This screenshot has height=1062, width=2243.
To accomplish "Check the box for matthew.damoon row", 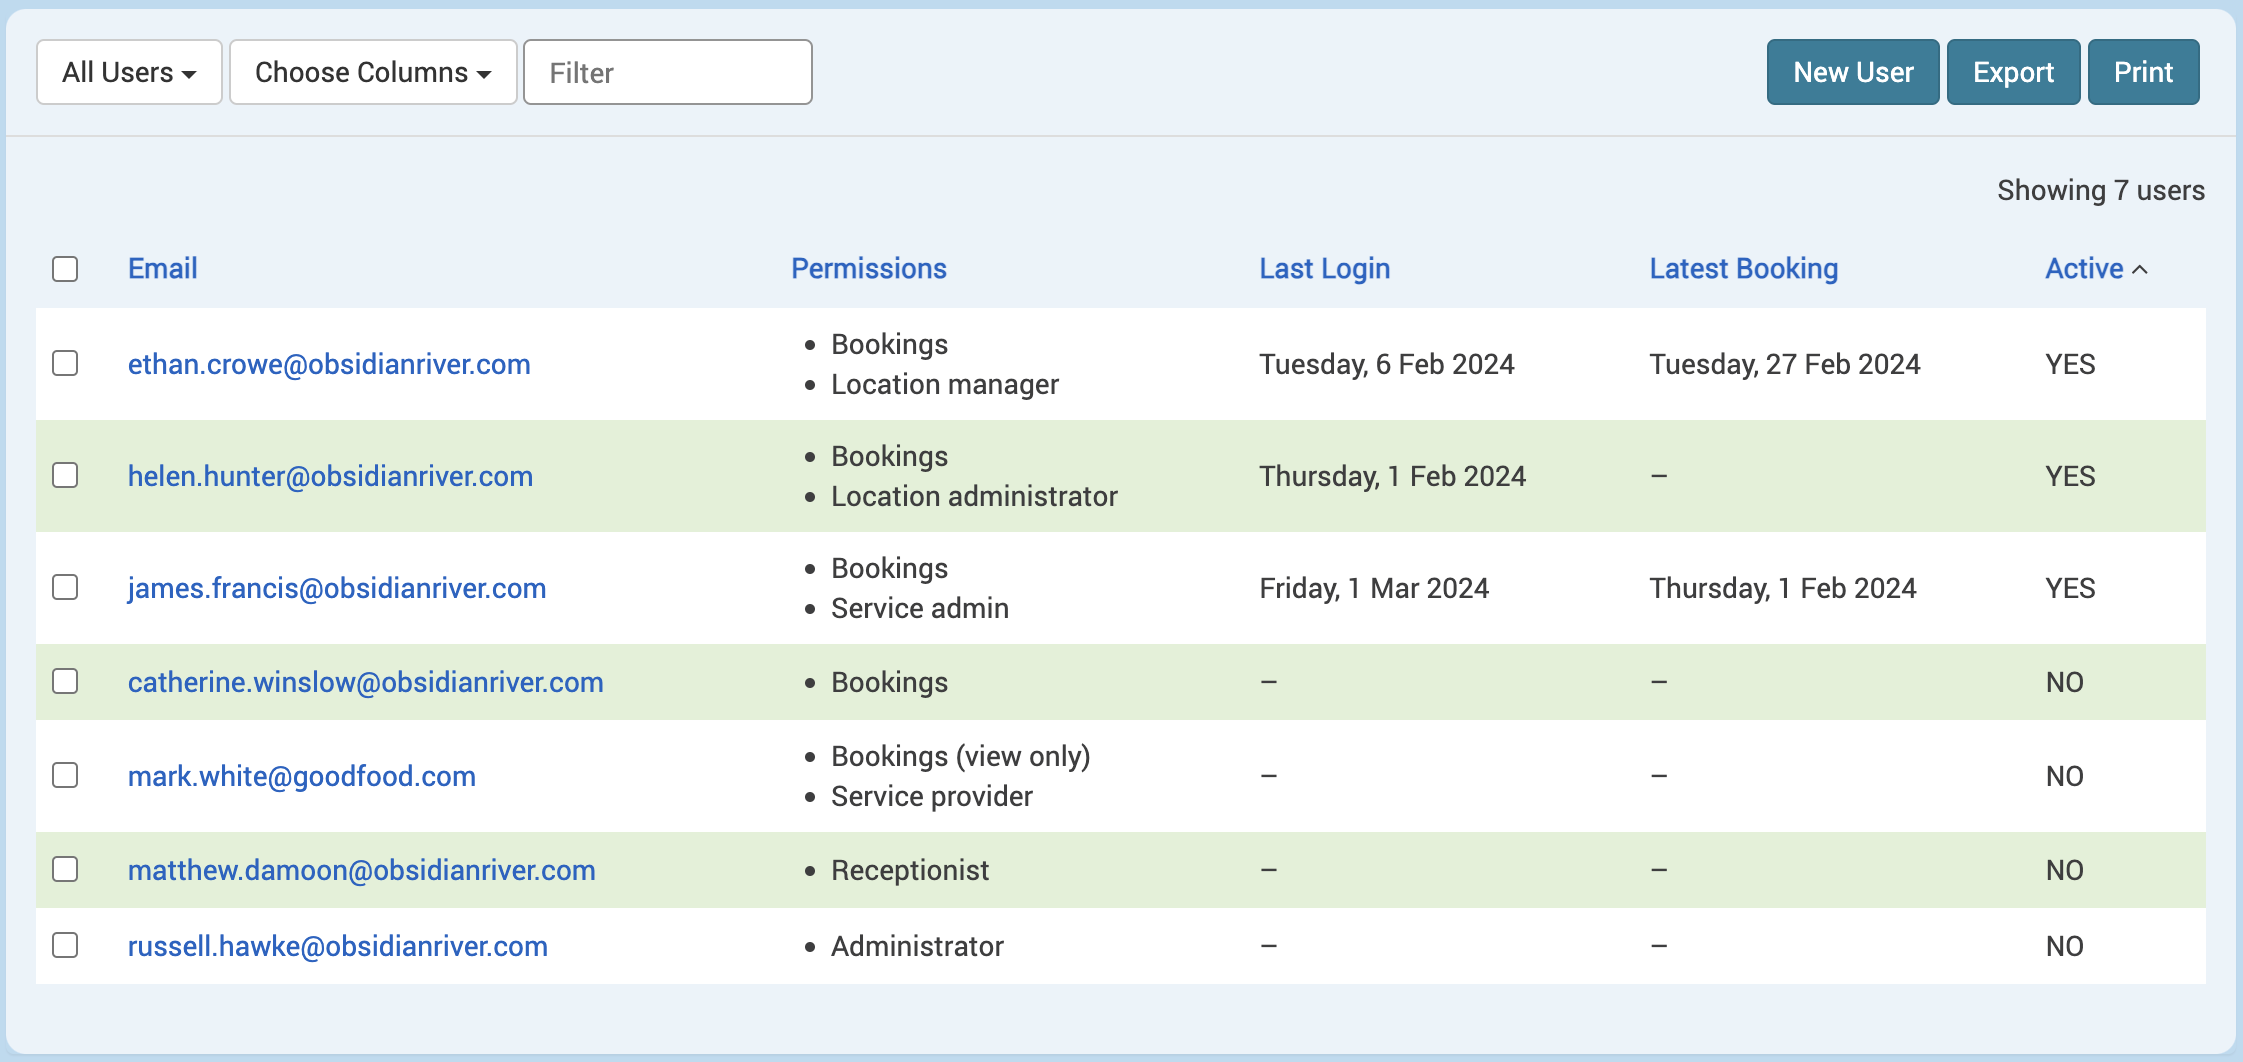I will [x=65, y=869].
